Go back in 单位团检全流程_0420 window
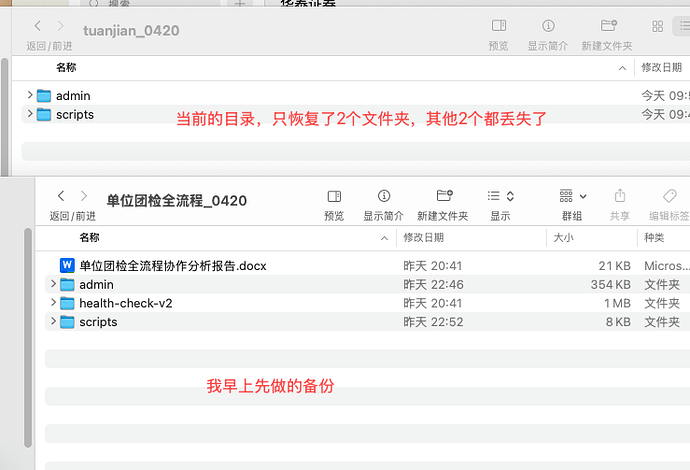 pyautogui.click(x=61, y=196)
